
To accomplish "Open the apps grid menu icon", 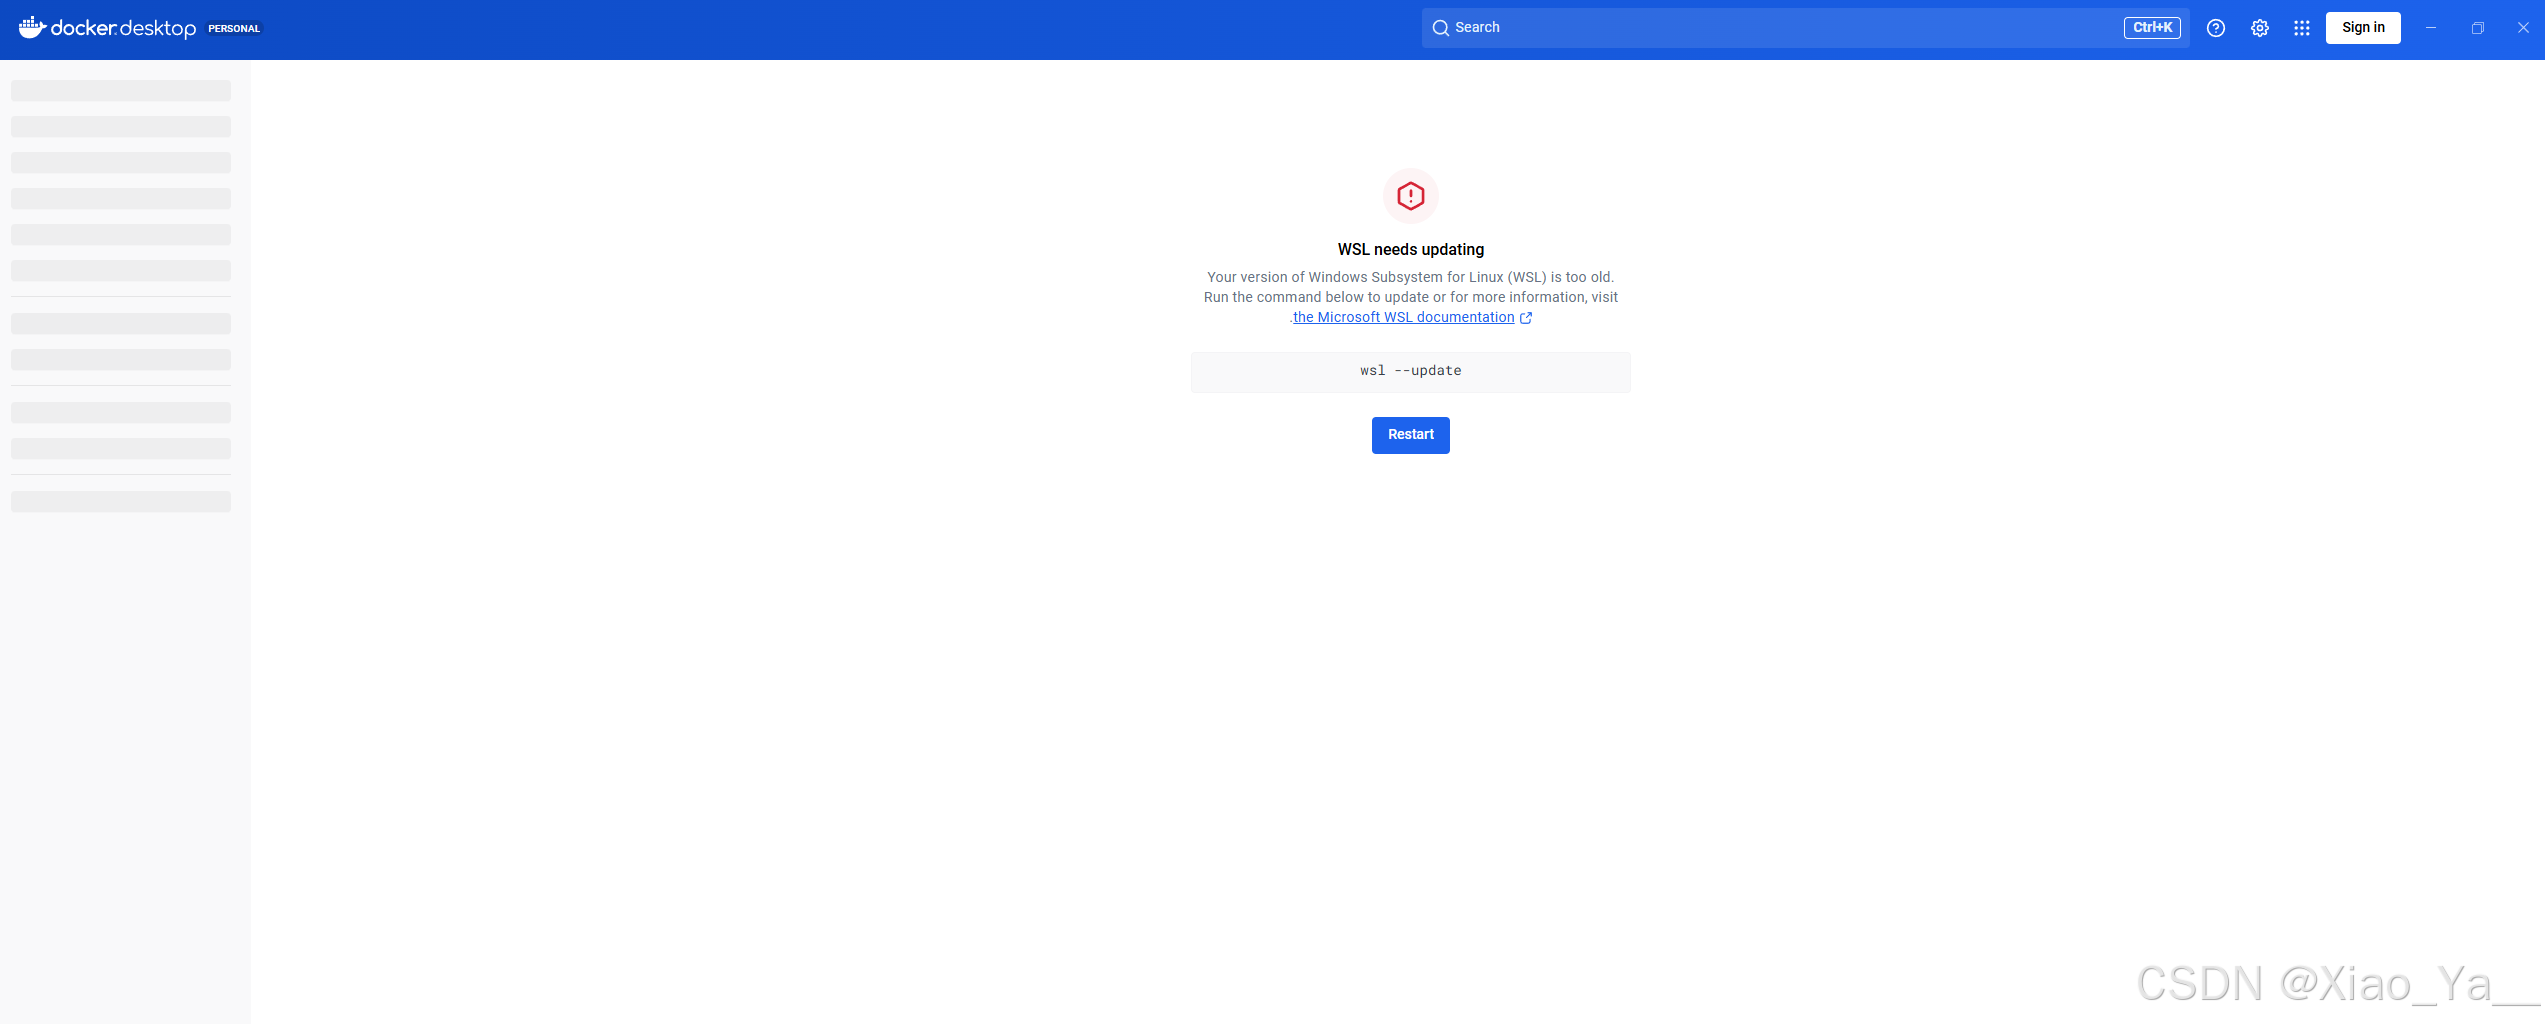I will coord(2302,28).
